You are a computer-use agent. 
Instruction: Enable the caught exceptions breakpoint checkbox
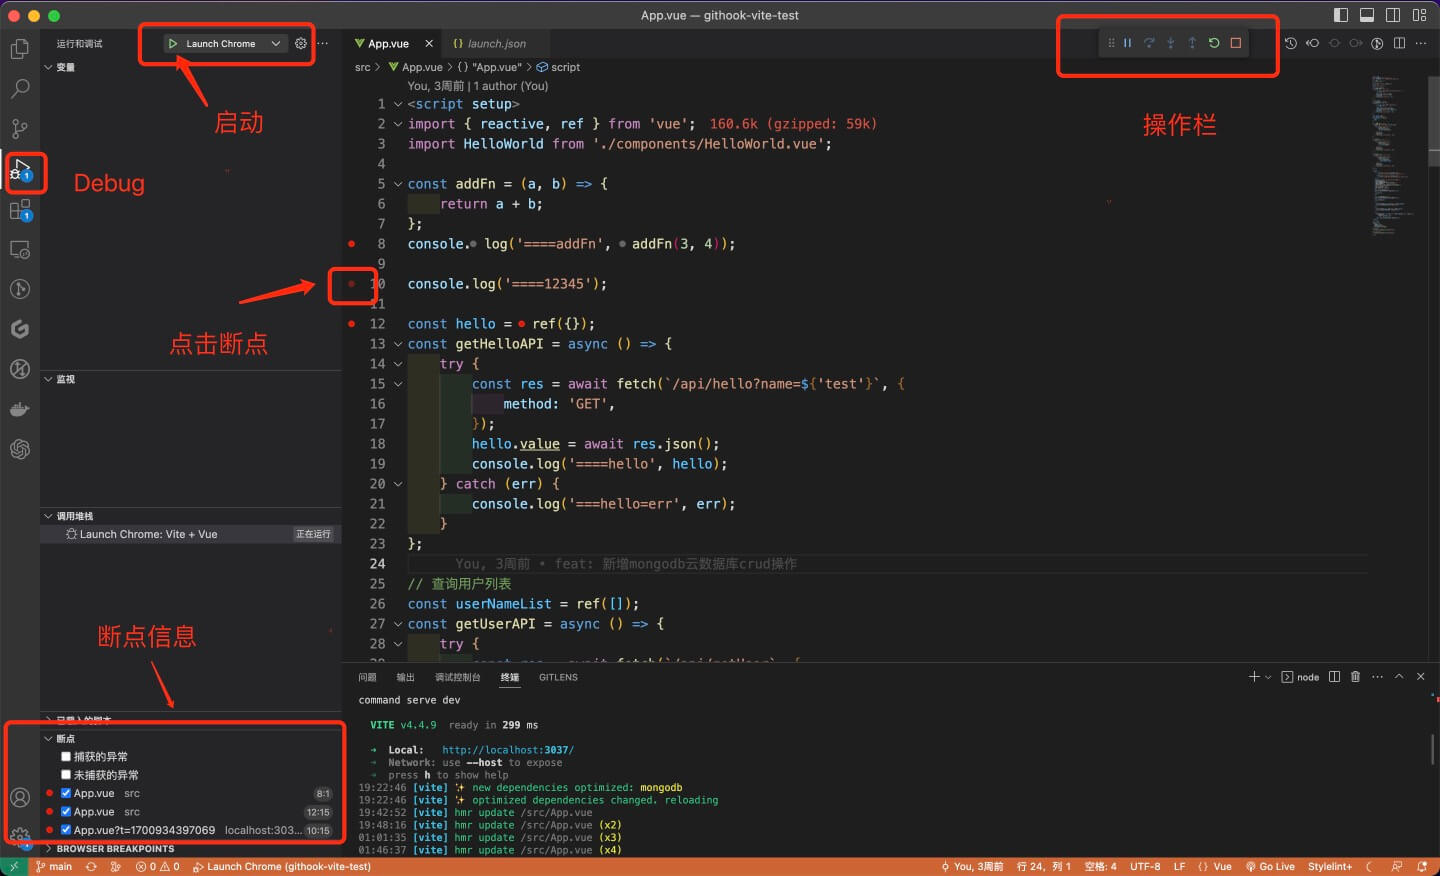pos(66,757)
